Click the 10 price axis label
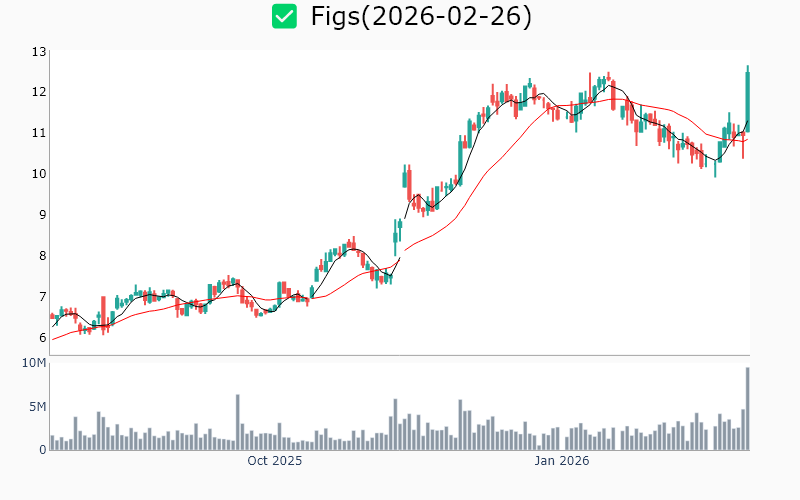The height and width of the screenshot is (500, 800). [39, 174]
